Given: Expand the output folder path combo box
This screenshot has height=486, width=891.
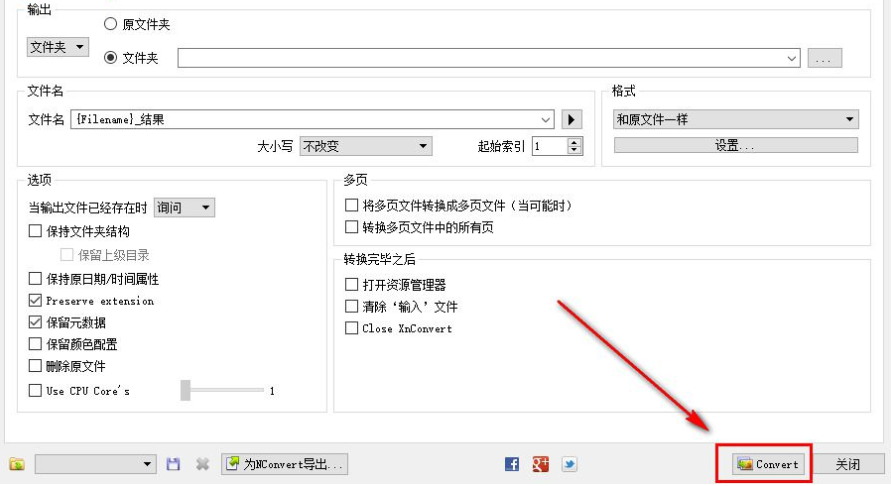Looking at the screenshot, I should coord(792,58).
